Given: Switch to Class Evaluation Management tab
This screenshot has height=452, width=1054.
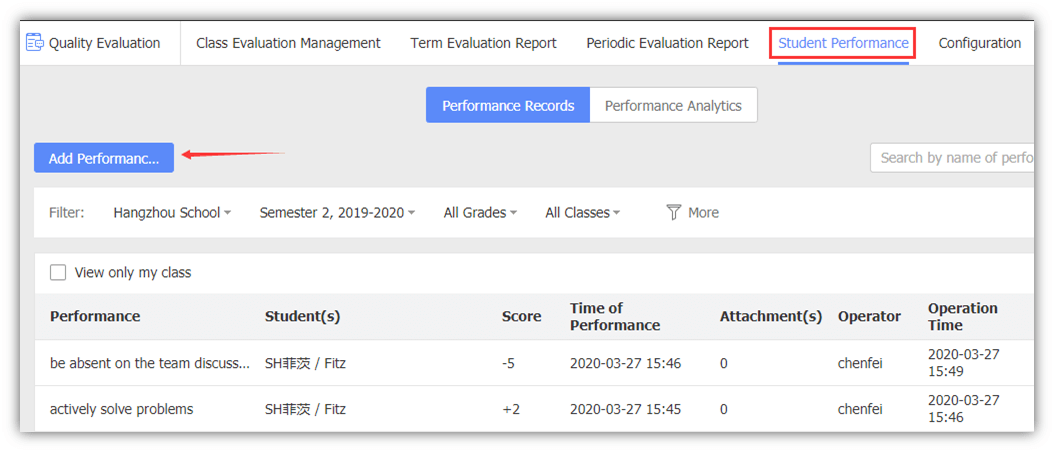Looking at the screenshot, I should click(288, 43).
